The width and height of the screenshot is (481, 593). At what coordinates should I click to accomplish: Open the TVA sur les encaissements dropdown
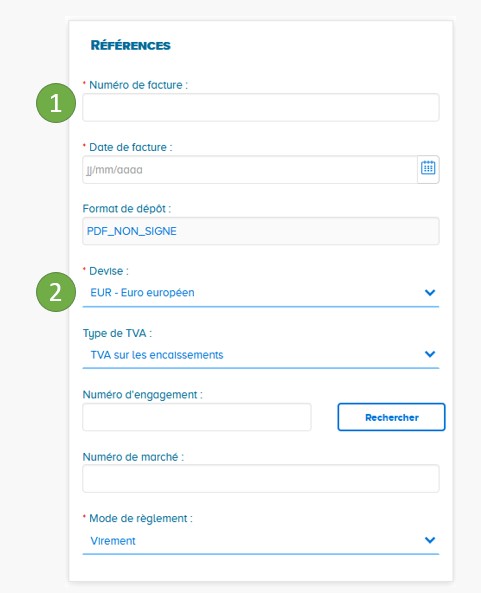261,355
